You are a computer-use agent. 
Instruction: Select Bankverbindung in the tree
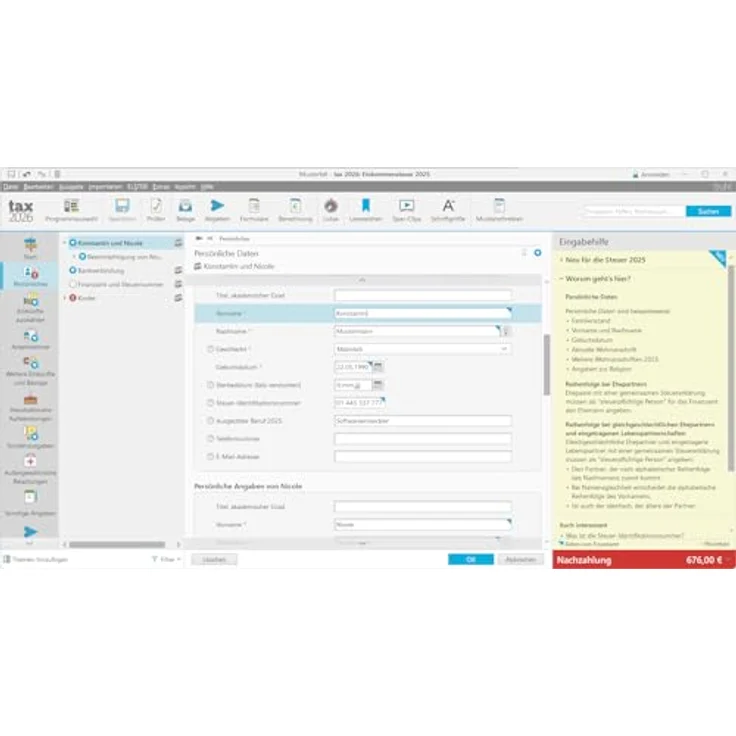click(101, 270)
